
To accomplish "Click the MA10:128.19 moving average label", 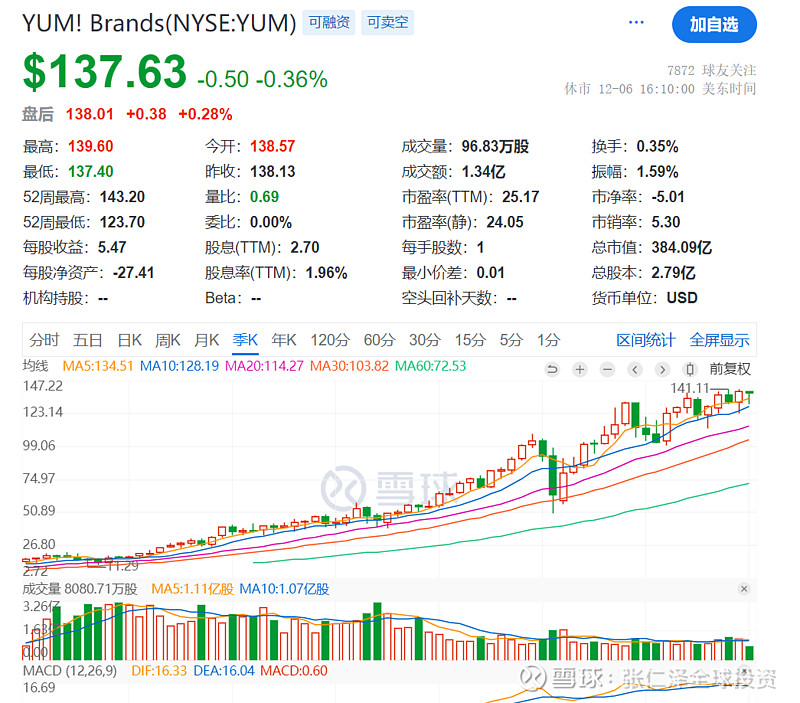I will [179, 366].
